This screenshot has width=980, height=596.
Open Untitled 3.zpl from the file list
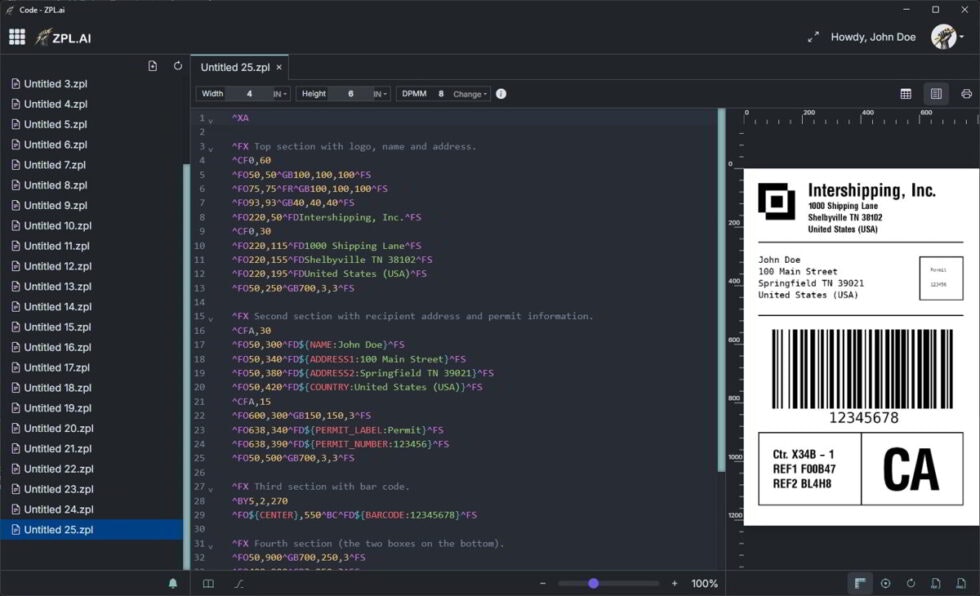[x=55, y=84]
